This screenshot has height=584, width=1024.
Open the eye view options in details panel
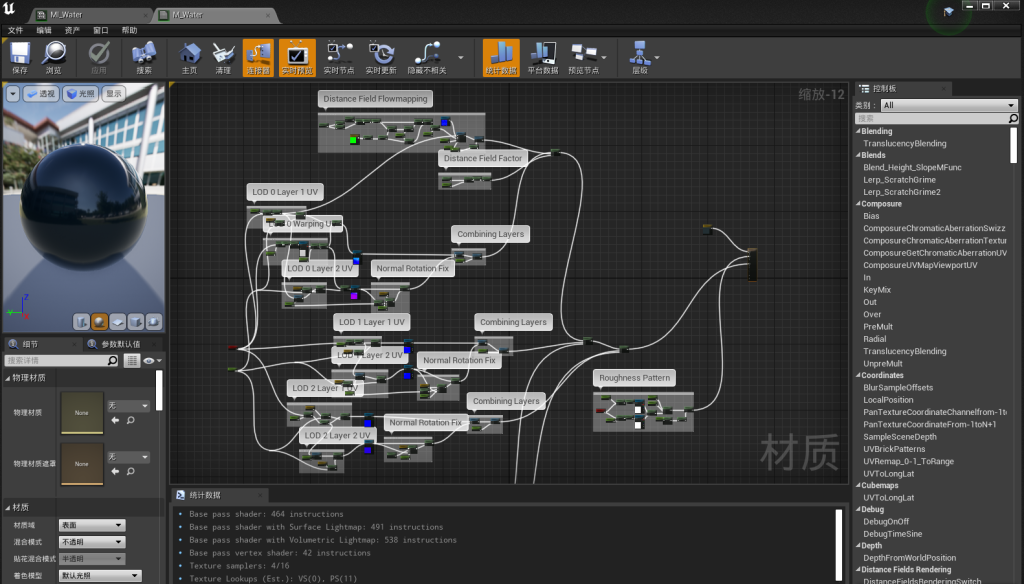[152, 361]
